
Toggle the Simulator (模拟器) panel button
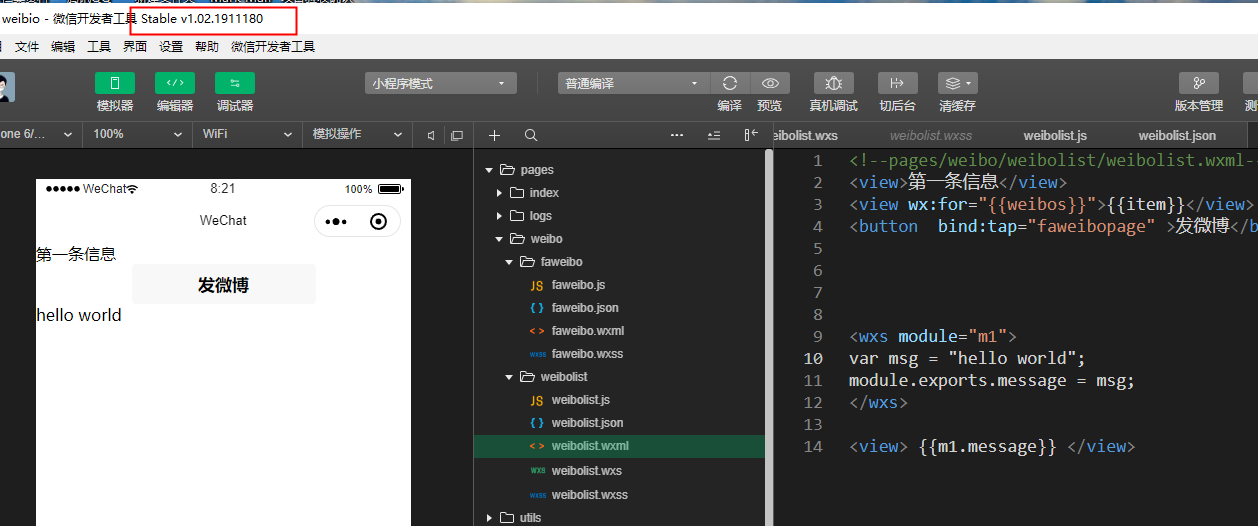pos(115,84)
